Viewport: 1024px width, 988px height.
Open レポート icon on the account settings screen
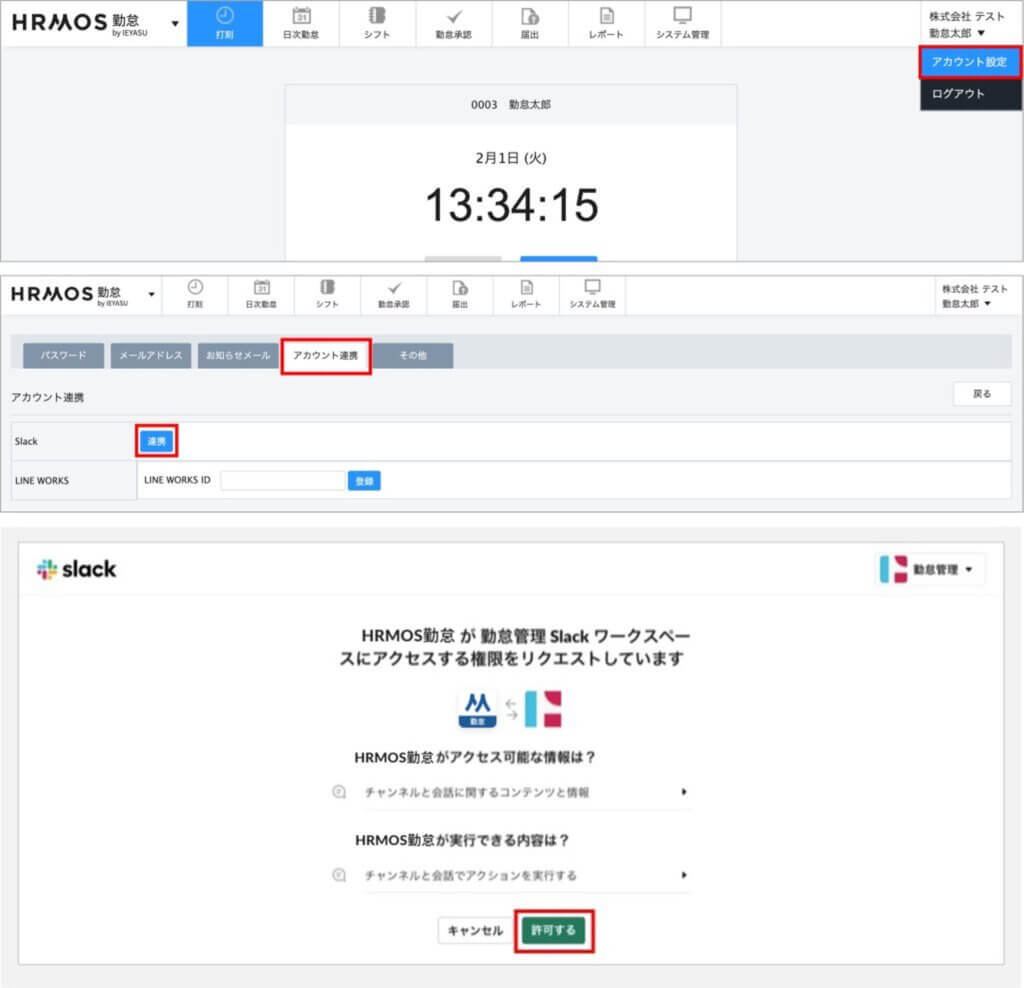click(x=526, y=288)
